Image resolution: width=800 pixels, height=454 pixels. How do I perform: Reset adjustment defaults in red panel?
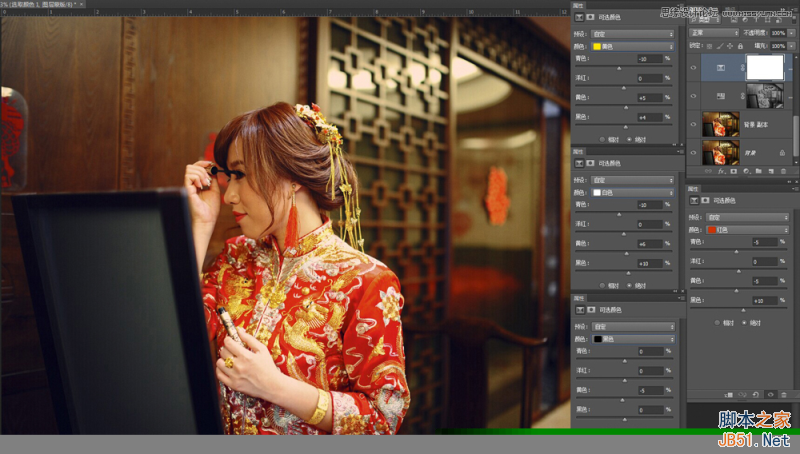756,395
